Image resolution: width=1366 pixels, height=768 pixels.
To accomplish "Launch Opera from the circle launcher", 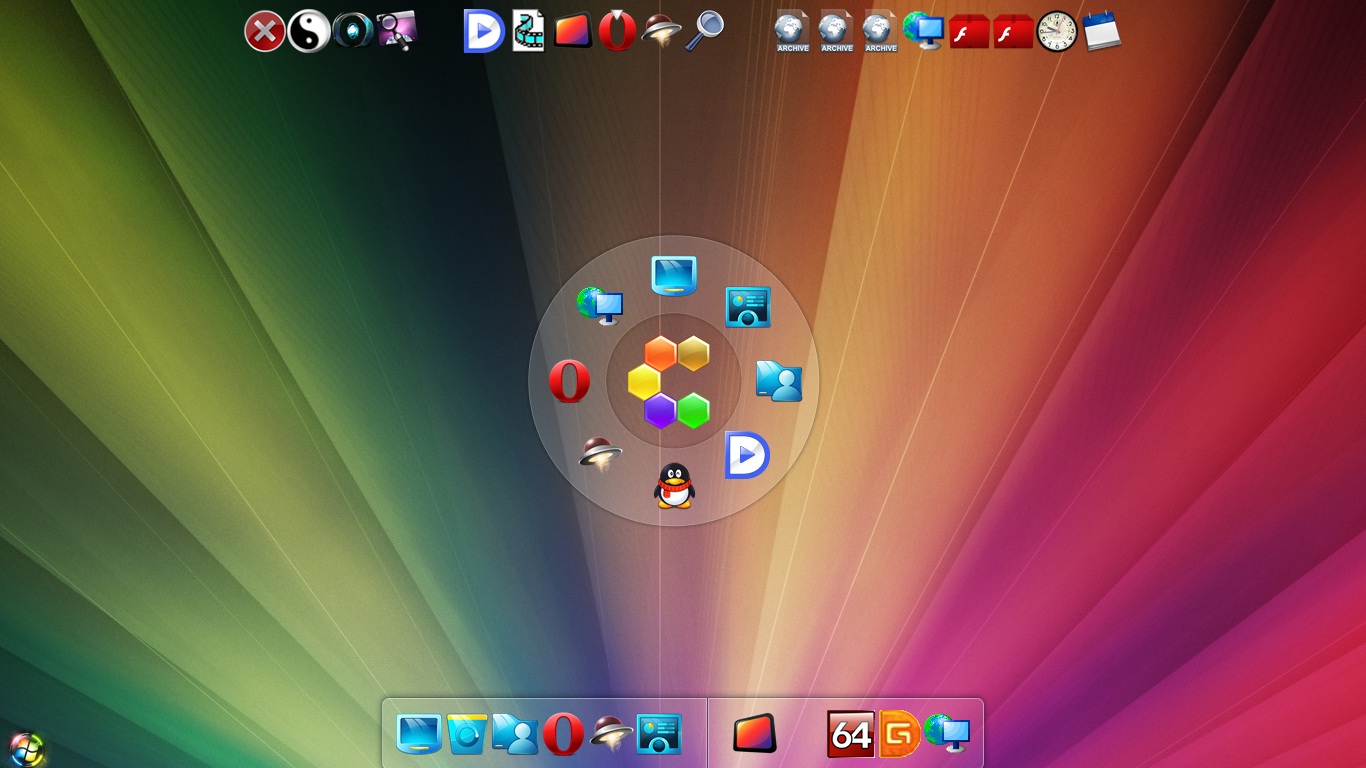I will (569, 381).
